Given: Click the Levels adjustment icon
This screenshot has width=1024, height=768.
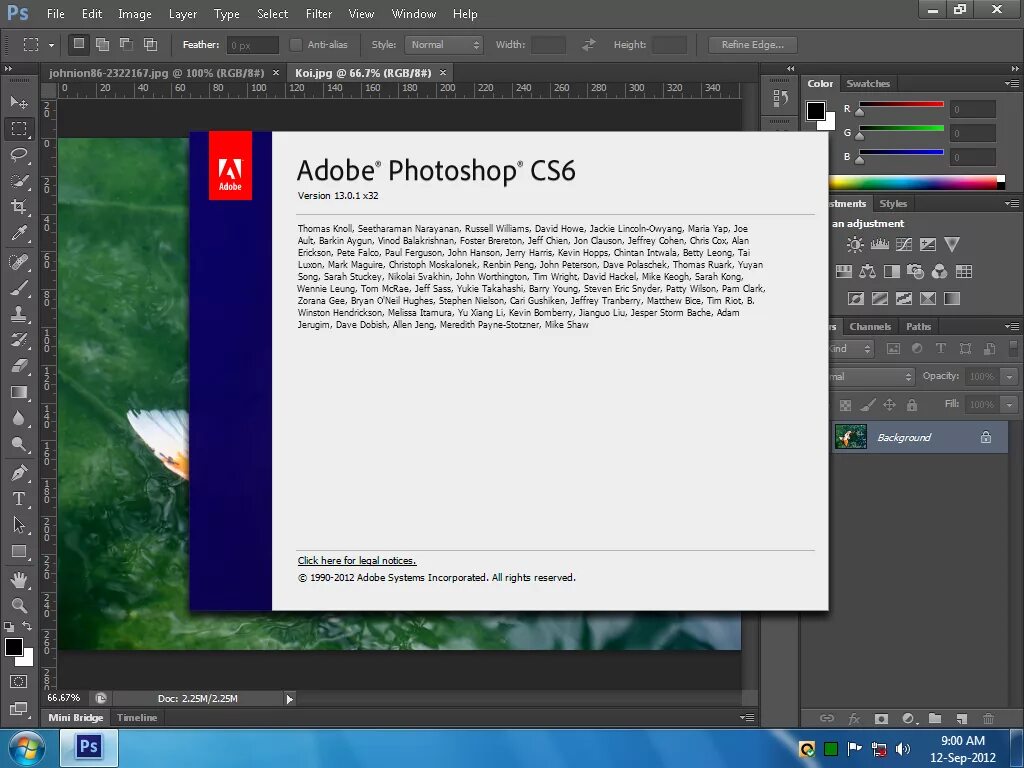Looking at the screenshot, I should pos(879,245).
